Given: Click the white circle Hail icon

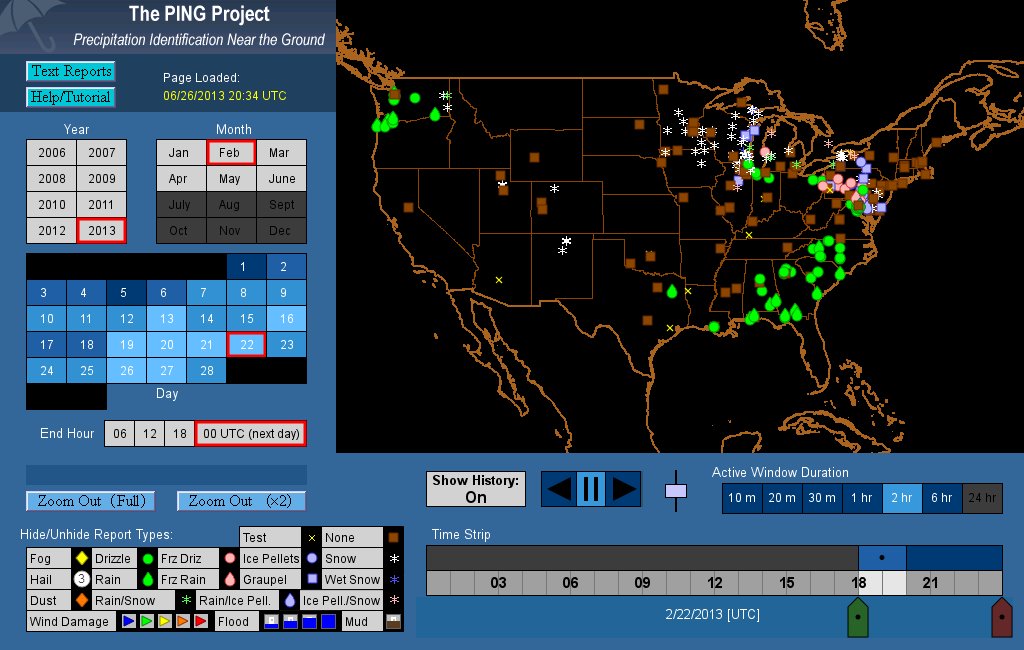Looking at the screenshot, I should [x=81, y=579].
